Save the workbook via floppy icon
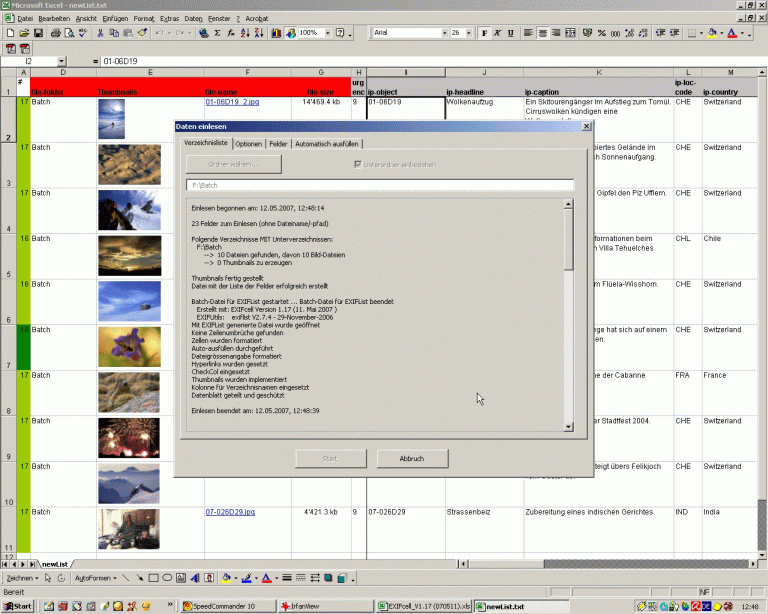 [38, 33]
